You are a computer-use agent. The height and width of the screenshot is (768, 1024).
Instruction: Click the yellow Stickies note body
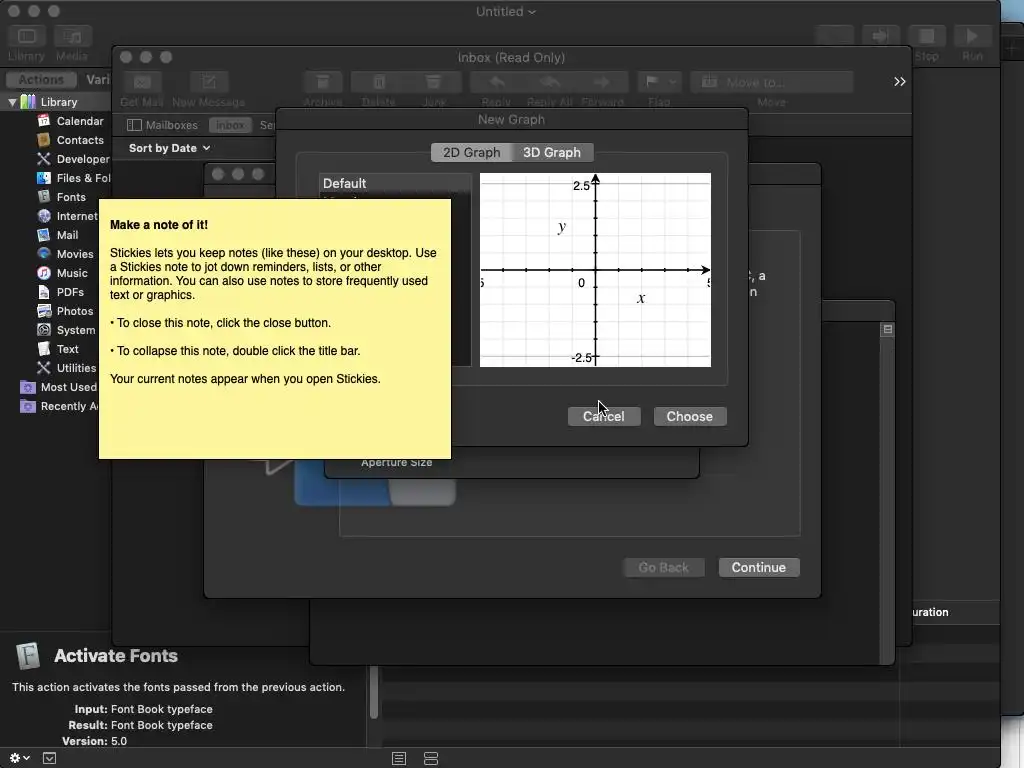(275, 328)
